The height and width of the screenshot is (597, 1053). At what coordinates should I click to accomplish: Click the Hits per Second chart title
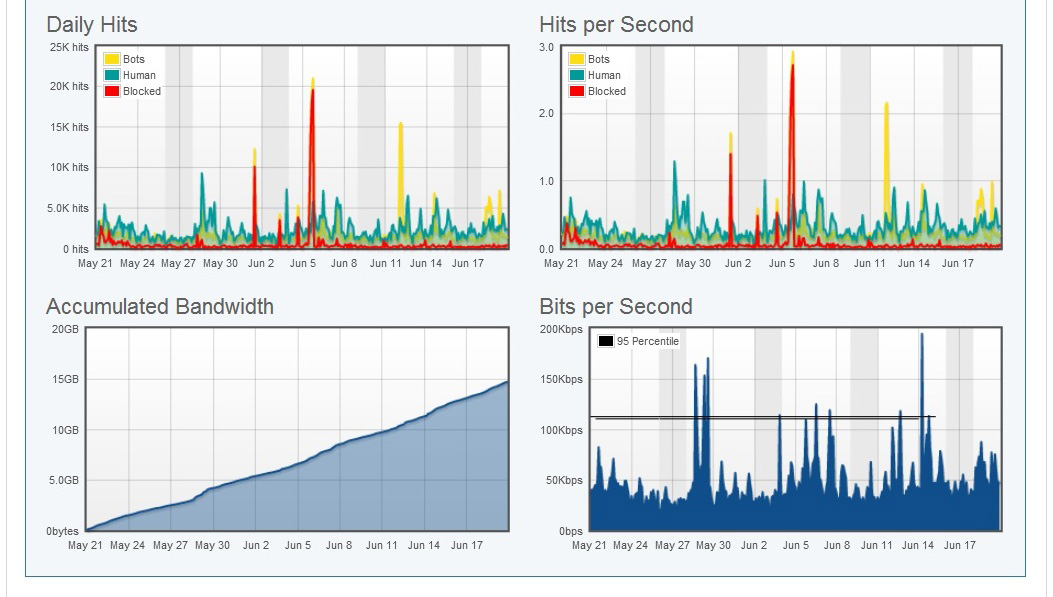tap(616, 25)
